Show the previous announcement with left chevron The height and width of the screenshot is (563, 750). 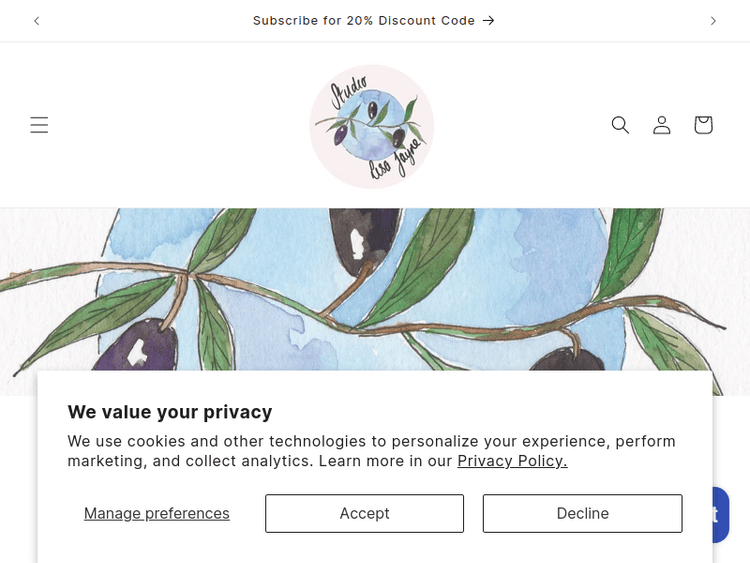(37, 21)
